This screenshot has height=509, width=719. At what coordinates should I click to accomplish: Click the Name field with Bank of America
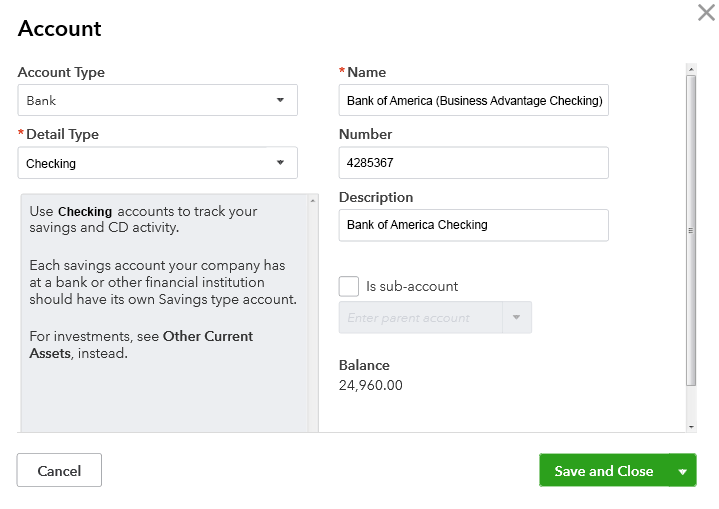[474, 100]
